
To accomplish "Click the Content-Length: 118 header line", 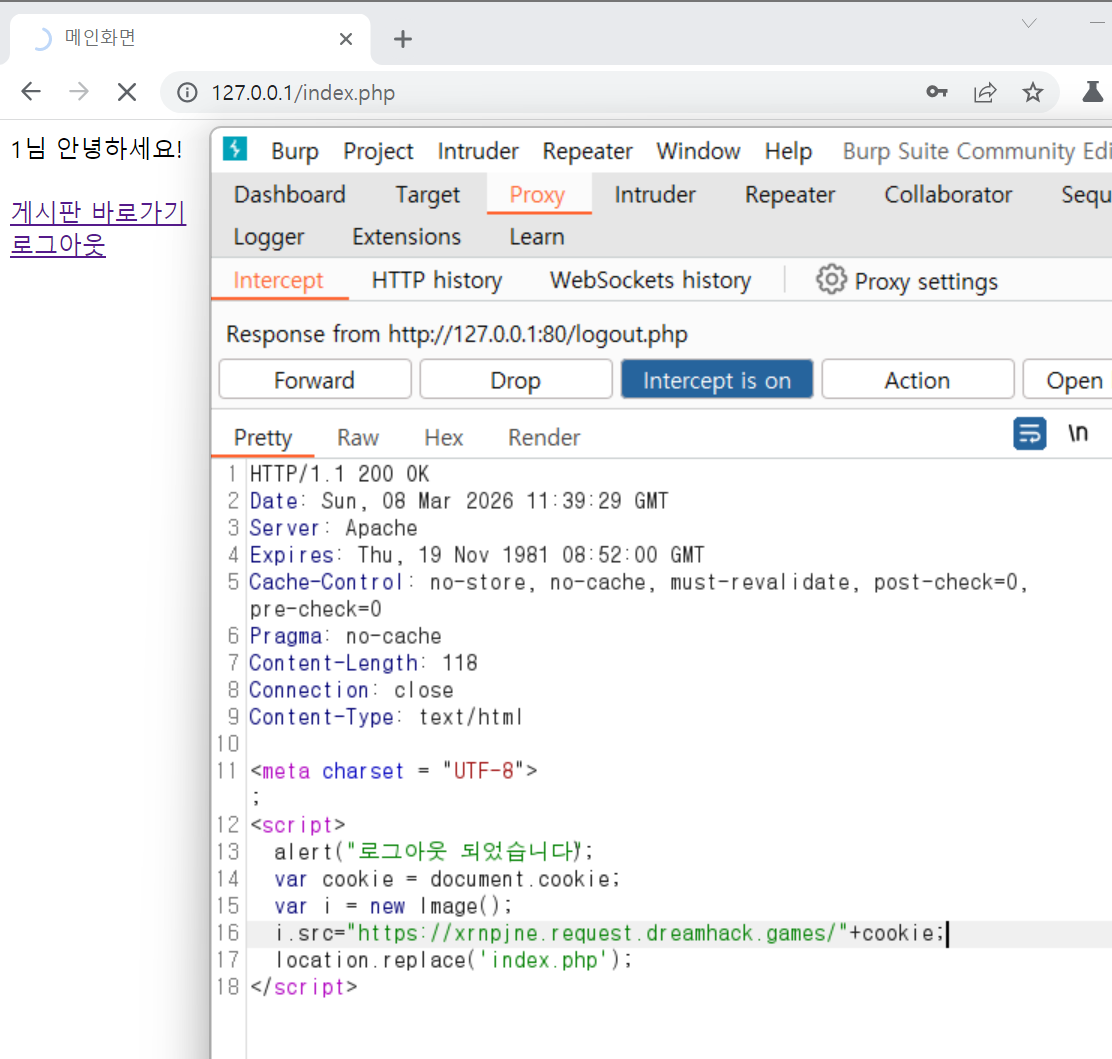I will click(363, 662).
